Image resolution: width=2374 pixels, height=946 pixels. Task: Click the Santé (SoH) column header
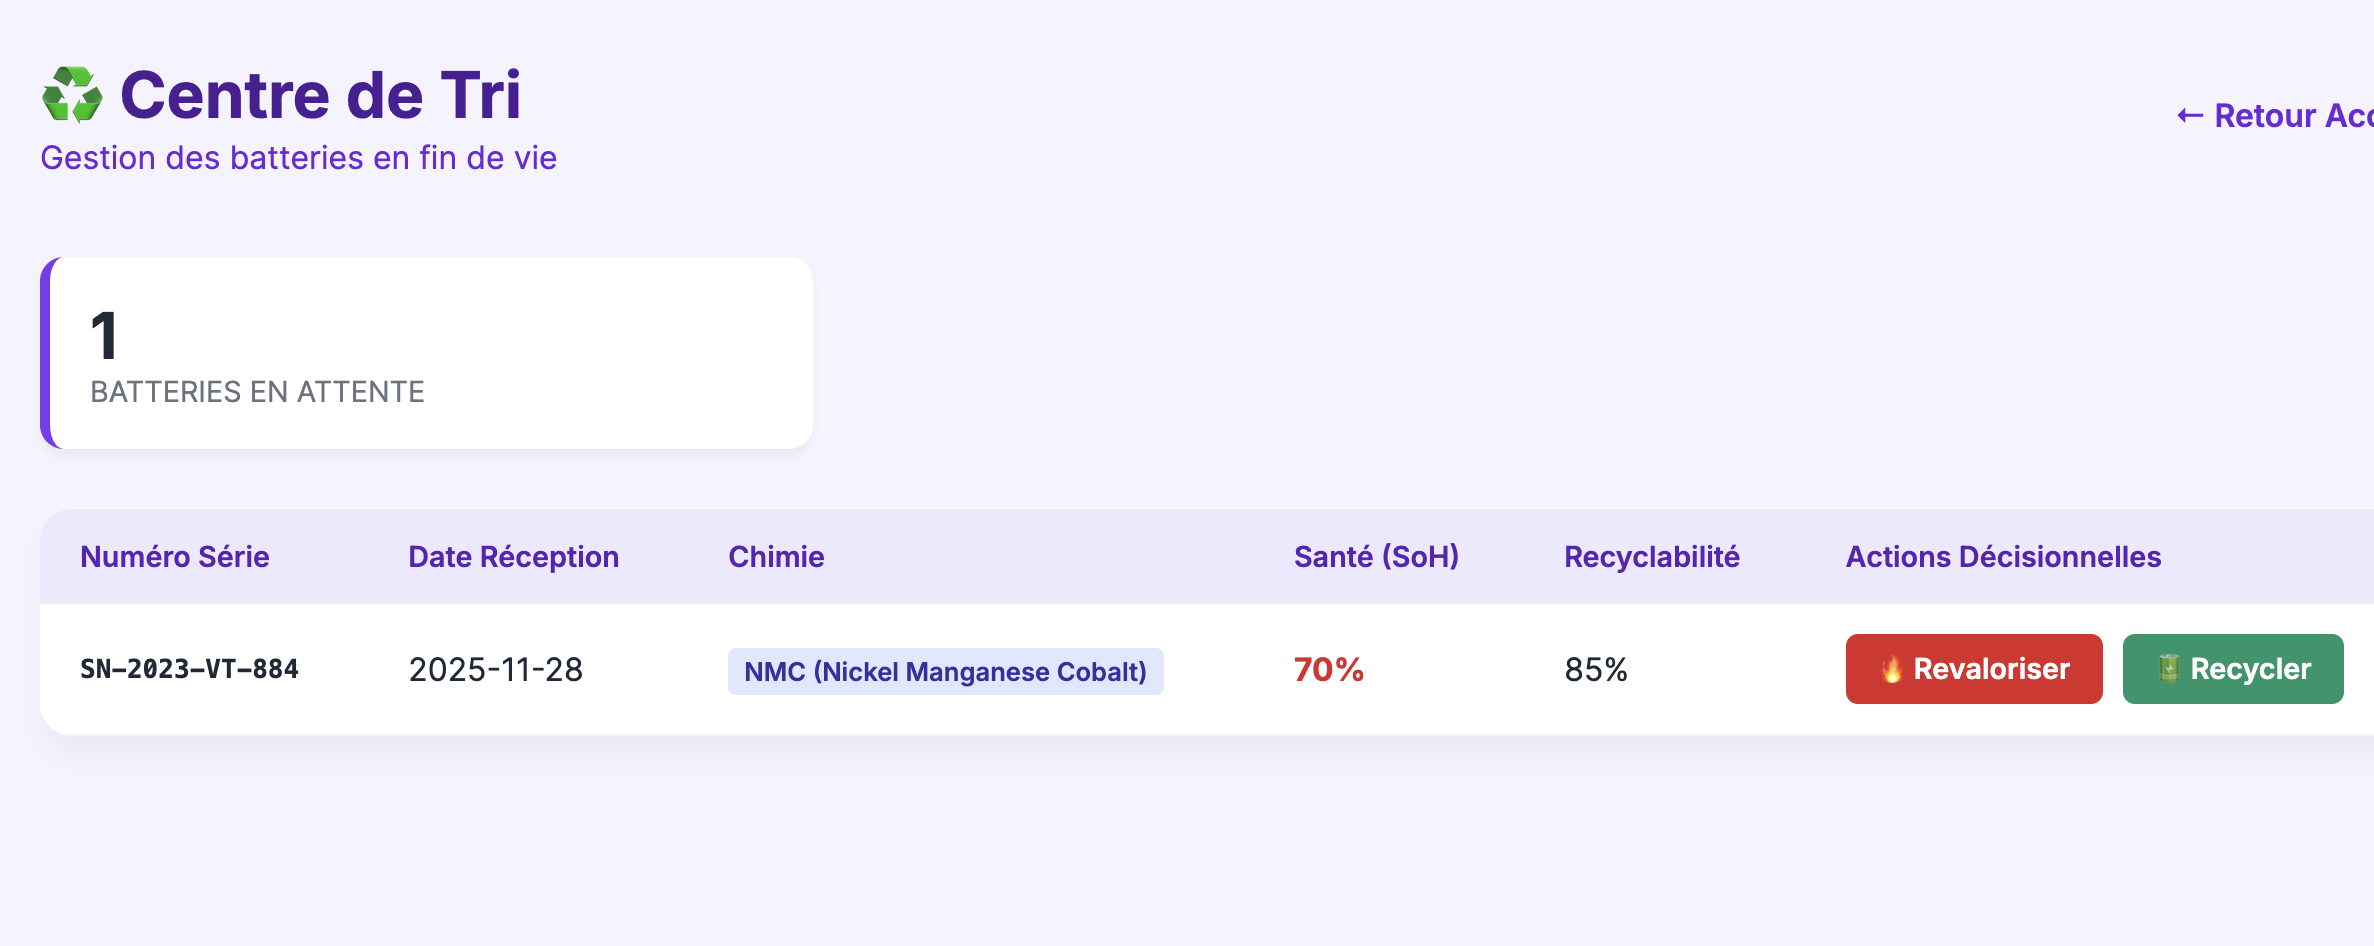1376,557
